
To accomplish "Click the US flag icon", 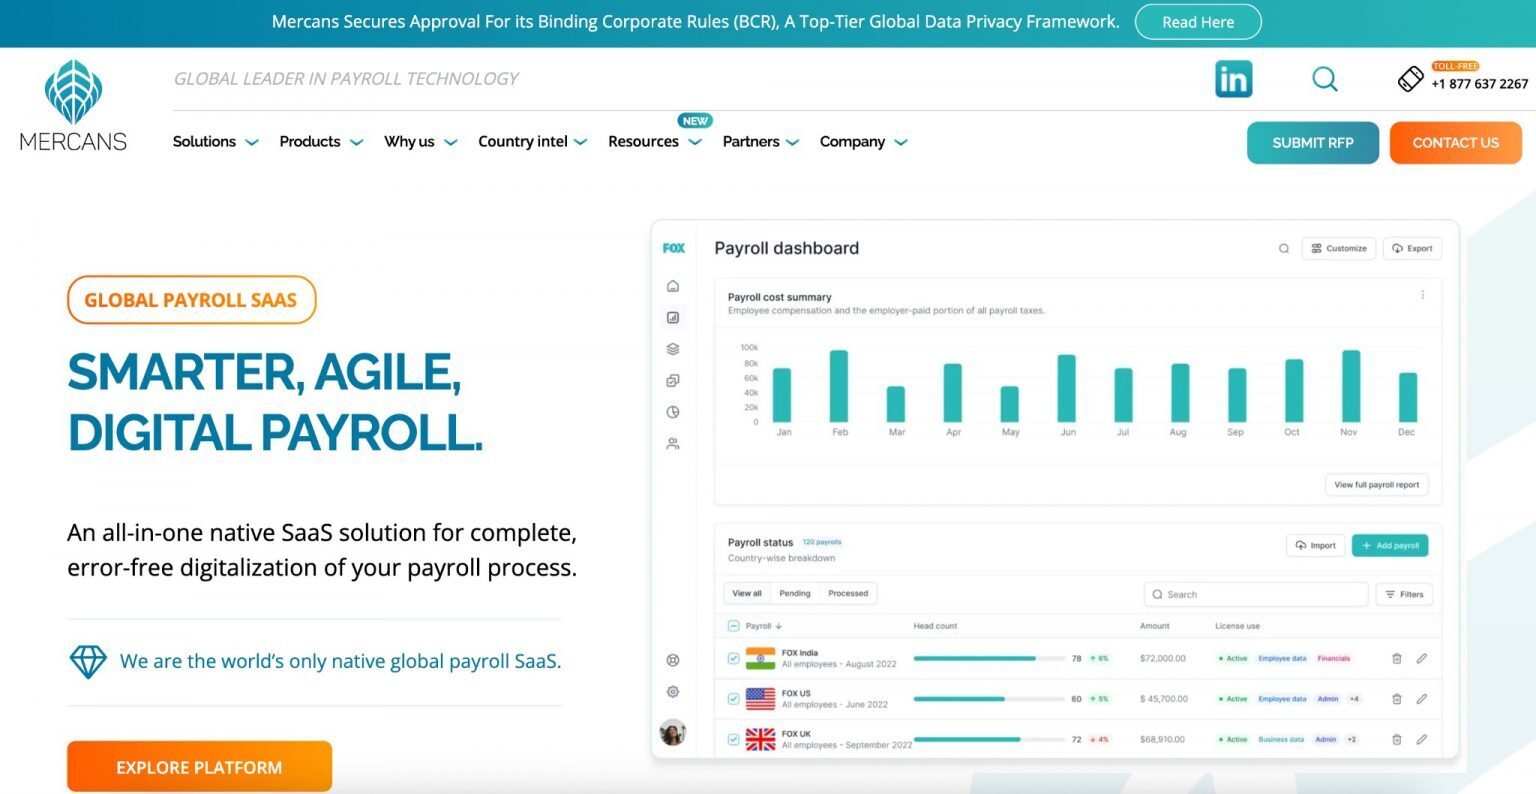I will (761, 699).
